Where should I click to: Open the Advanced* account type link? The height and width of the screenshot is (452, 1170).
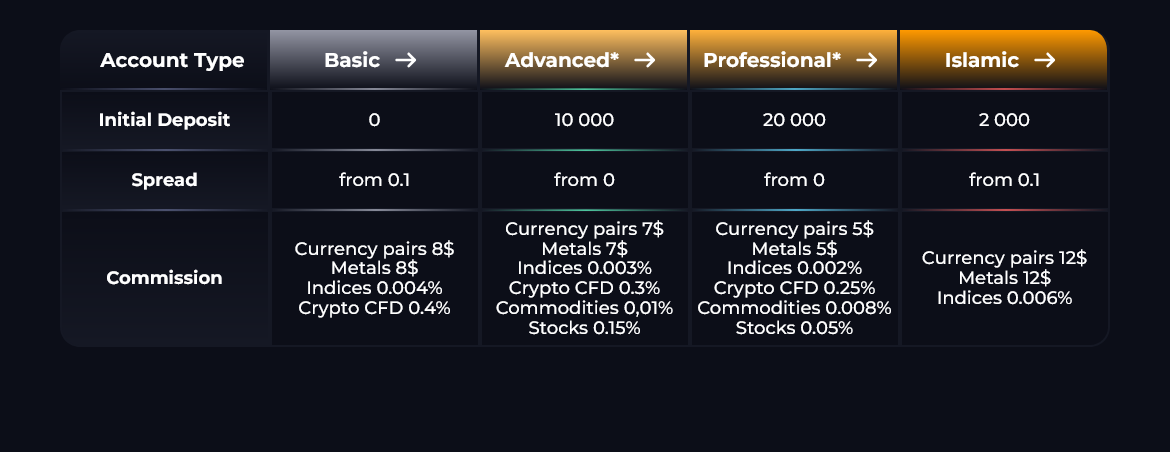[562, 61]
